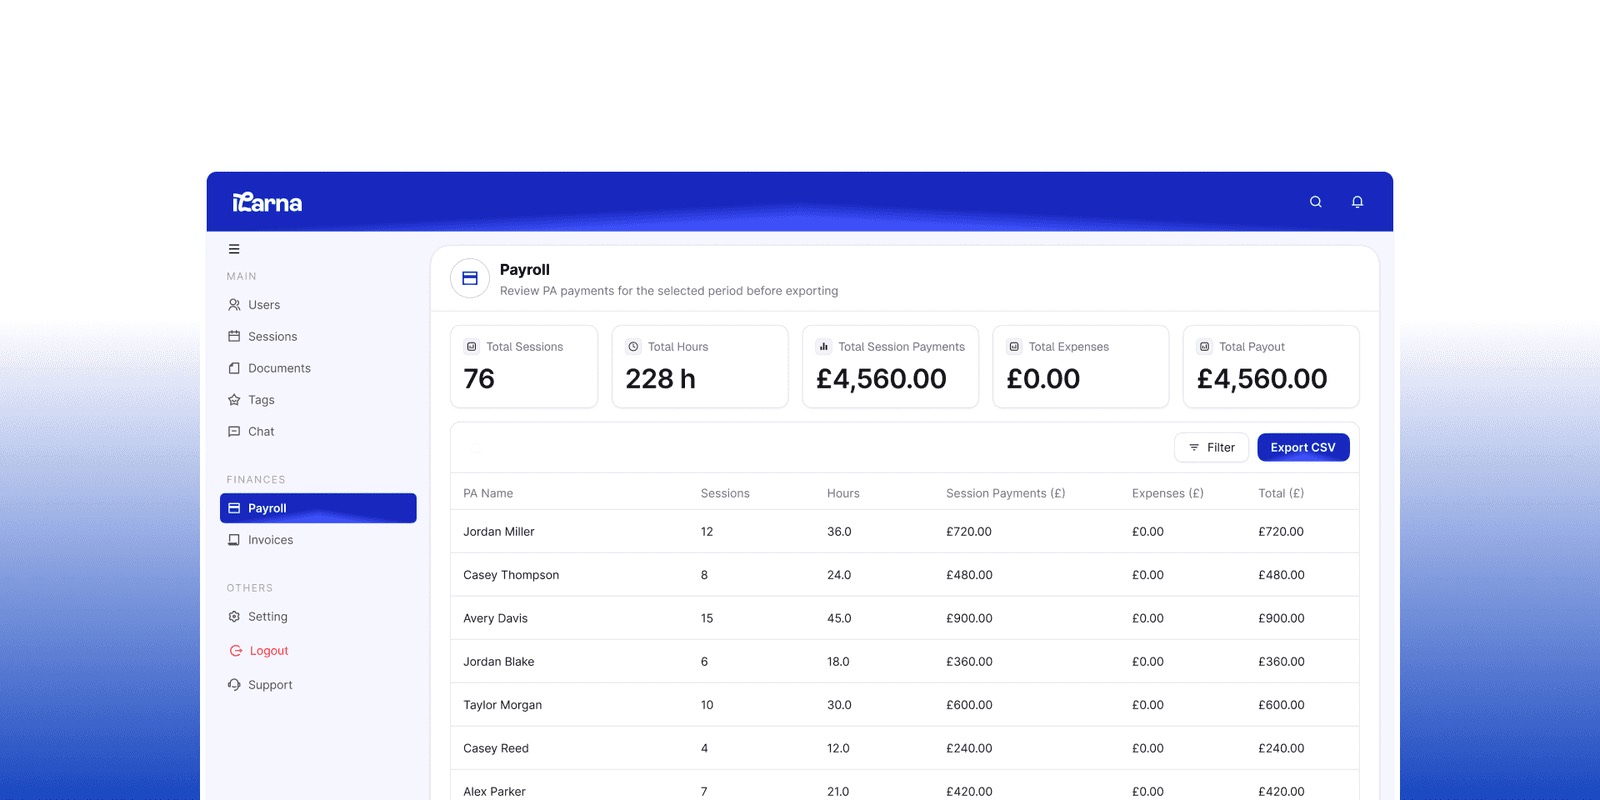
Task: Click Avery Davis in the table
Action: (495, 619)
